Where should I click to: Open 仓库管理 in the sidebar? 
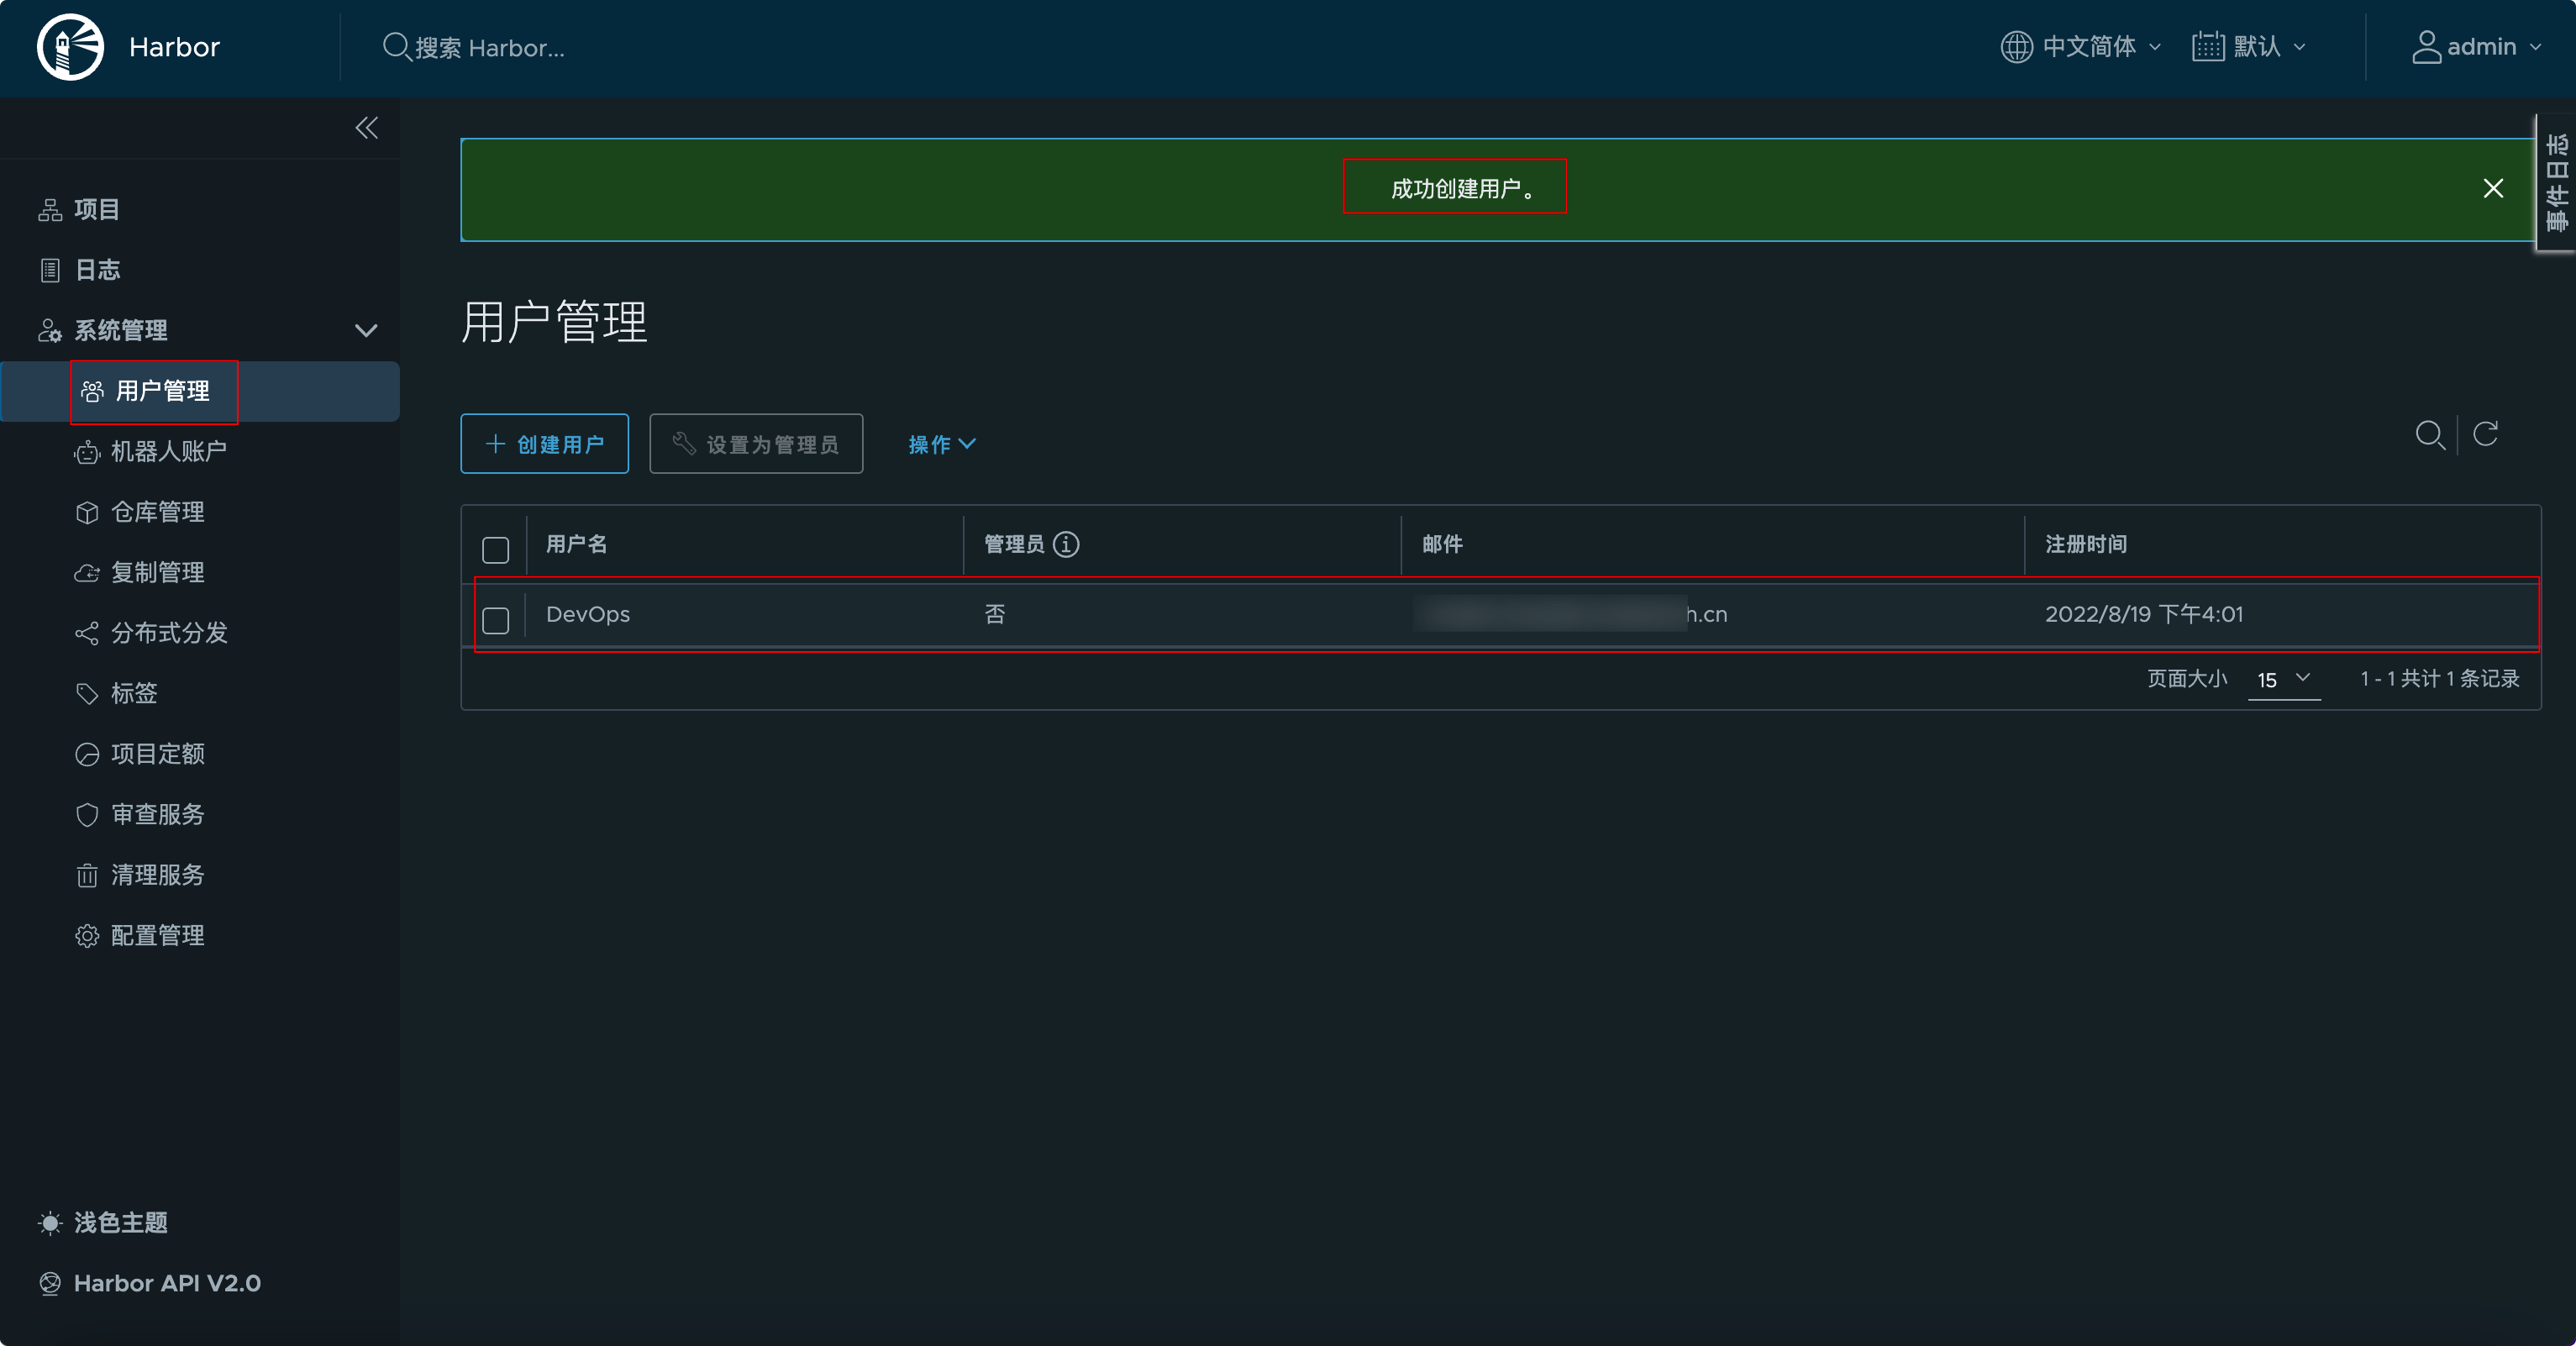(157, 512)
